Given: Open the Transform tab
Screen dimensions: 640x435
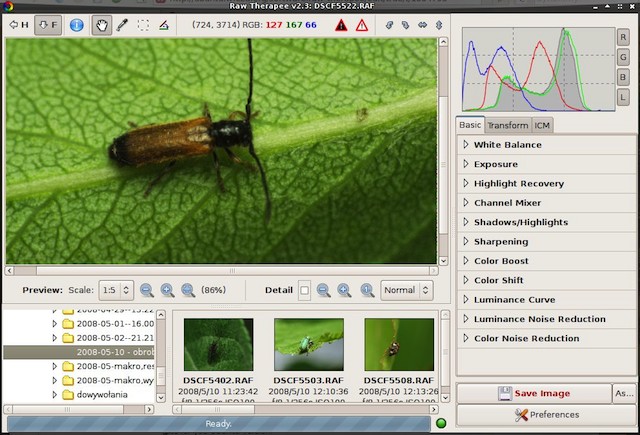Looking at the screenshot, I should (x=508, y=125).
